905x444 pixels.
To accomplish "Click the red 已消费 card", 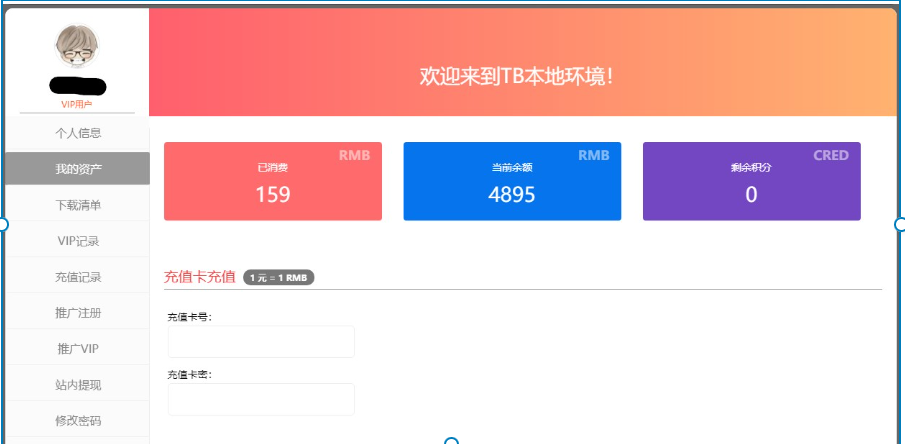I will pos(272,181).
